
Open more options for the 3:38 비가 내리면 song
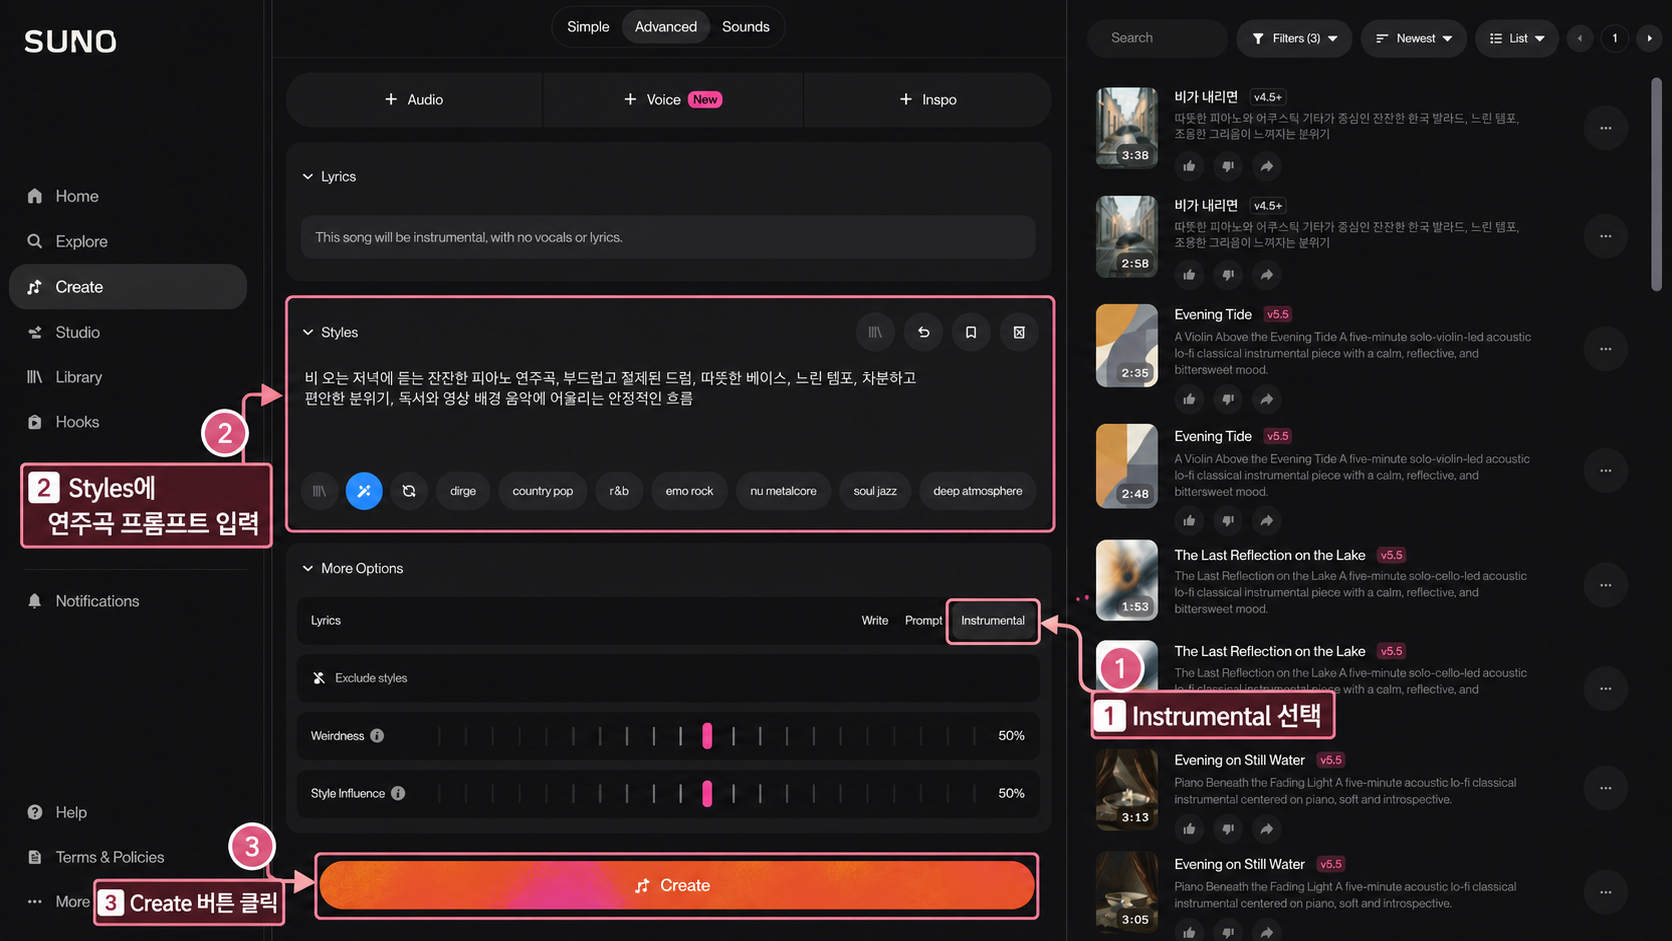coord(1605,128)
